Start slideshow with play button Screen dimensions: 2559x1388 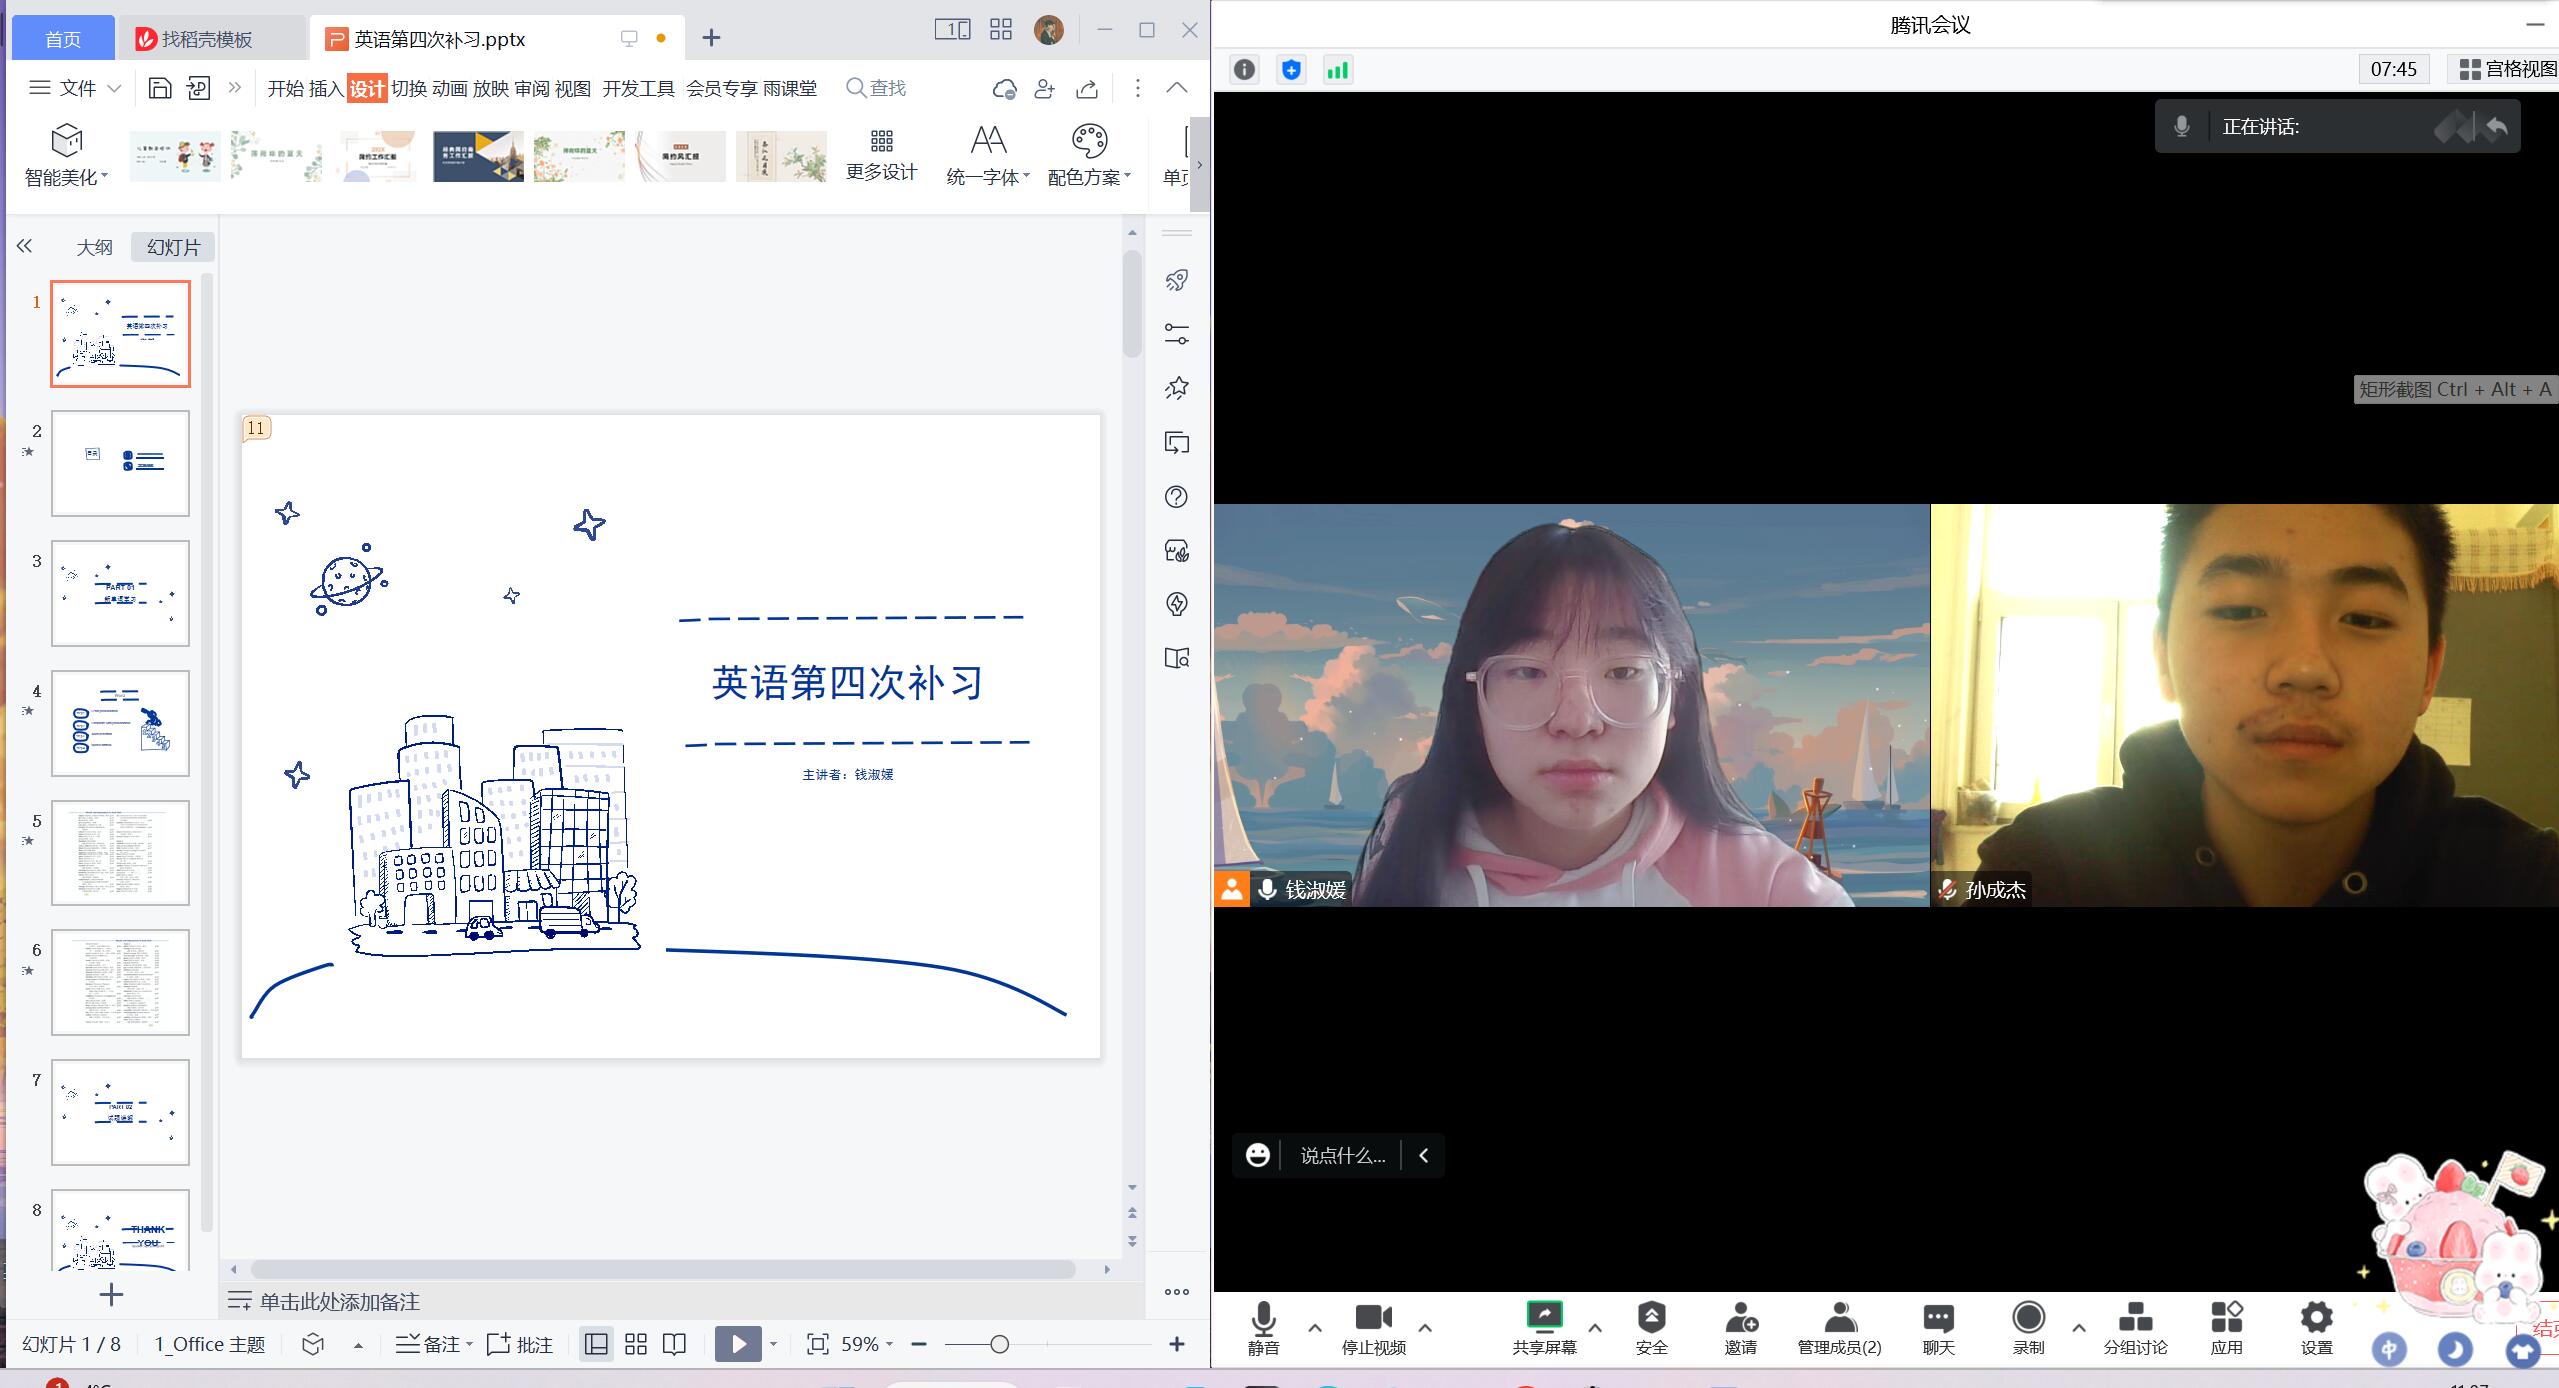(x=738, y=1344)
